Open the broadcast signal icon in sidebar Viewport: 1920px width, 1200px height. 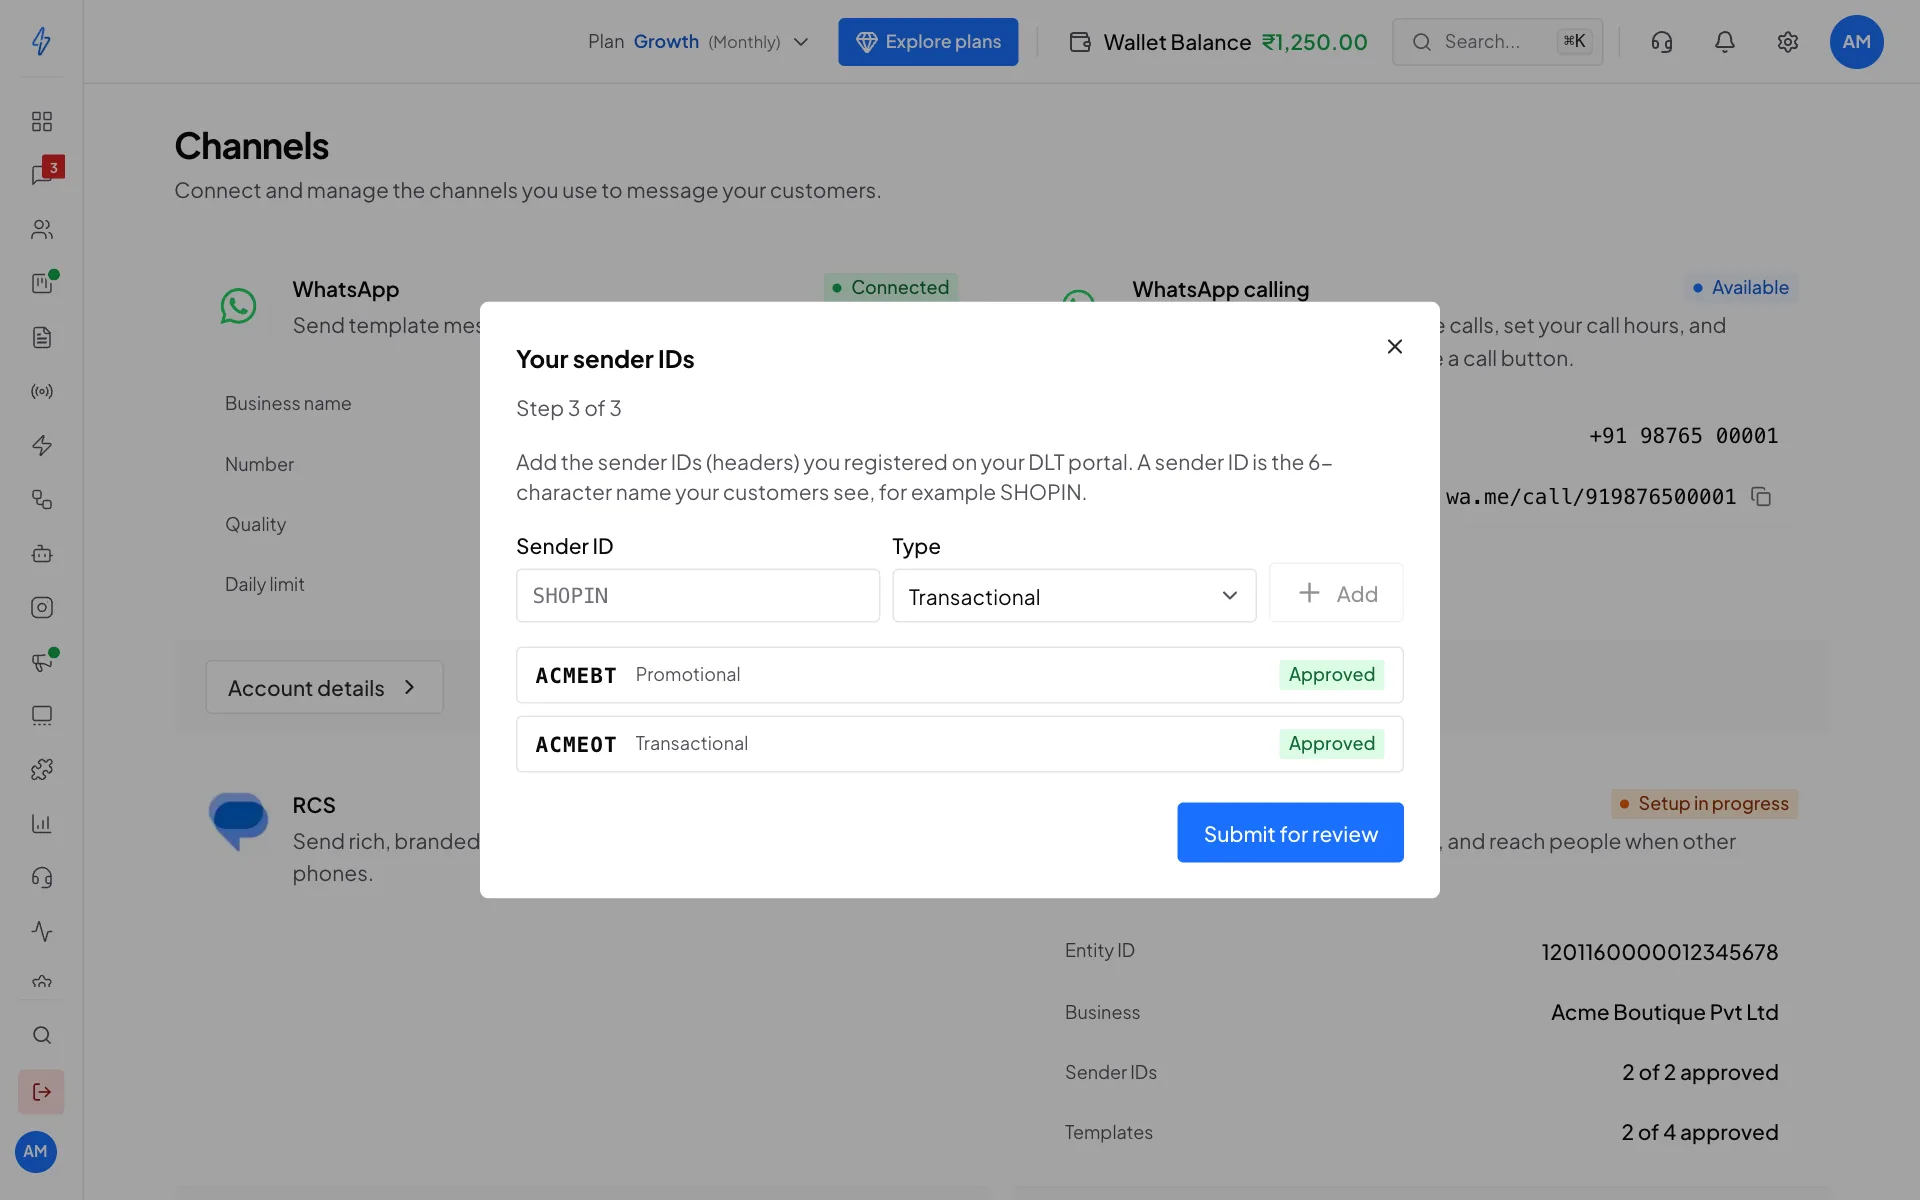[41, 391]
